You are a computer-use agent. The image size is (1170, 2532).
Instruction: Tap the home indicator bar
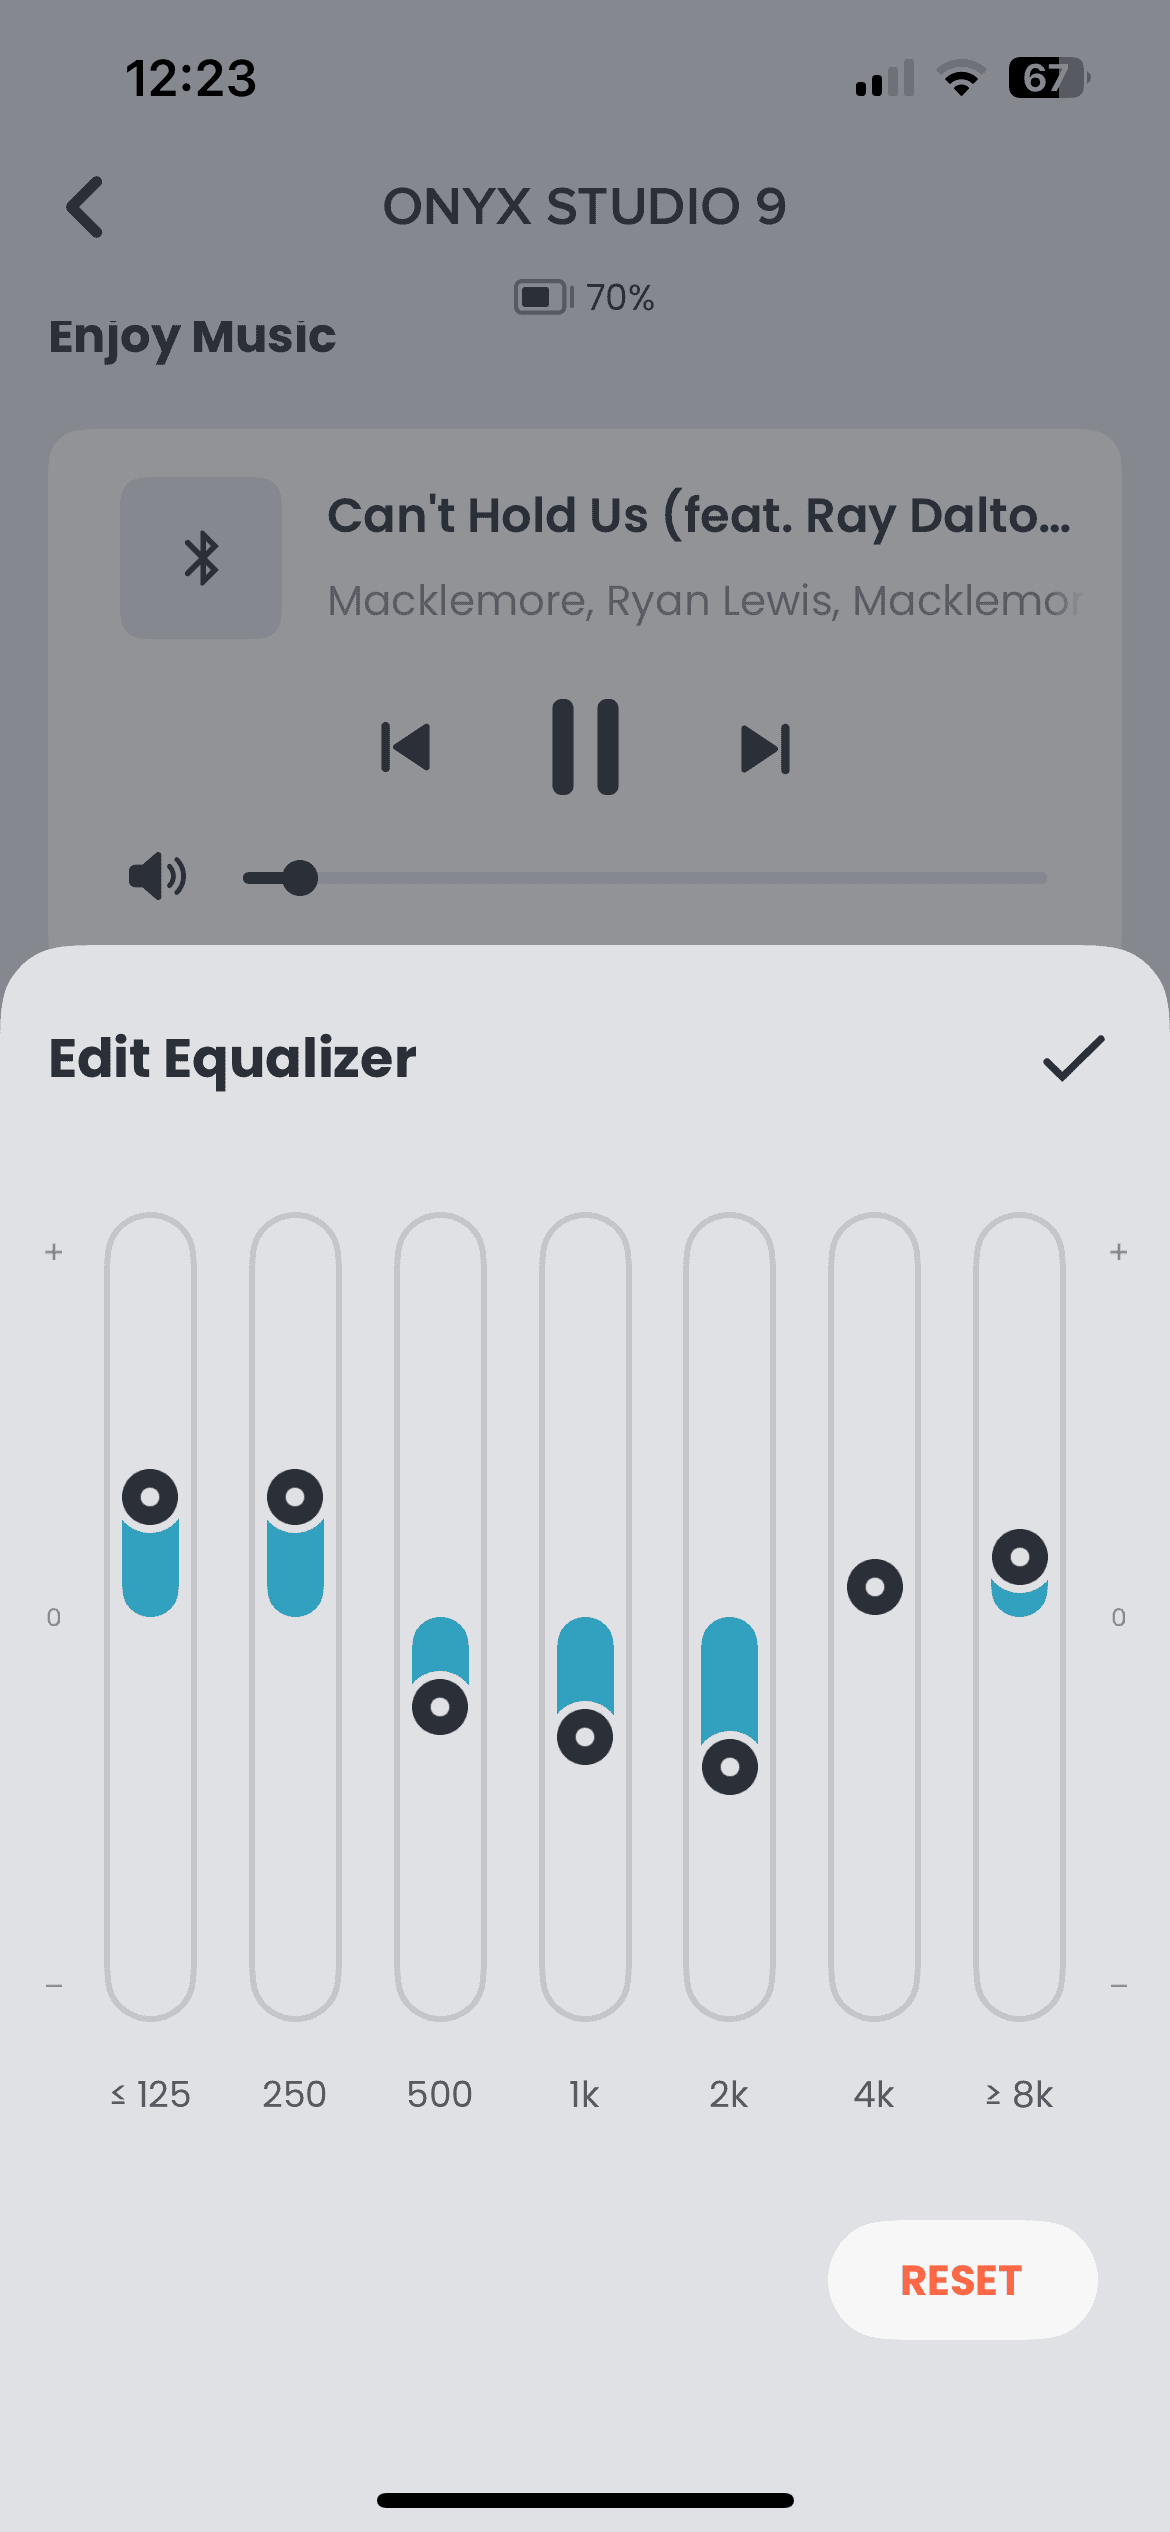point(585,2500)
